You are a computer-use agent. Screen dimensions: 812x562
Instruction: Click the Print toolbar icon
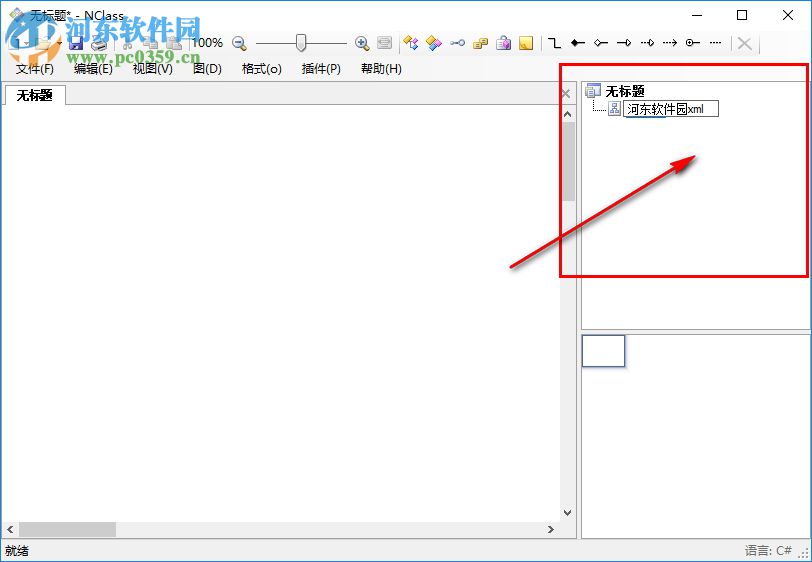point(98,44)
